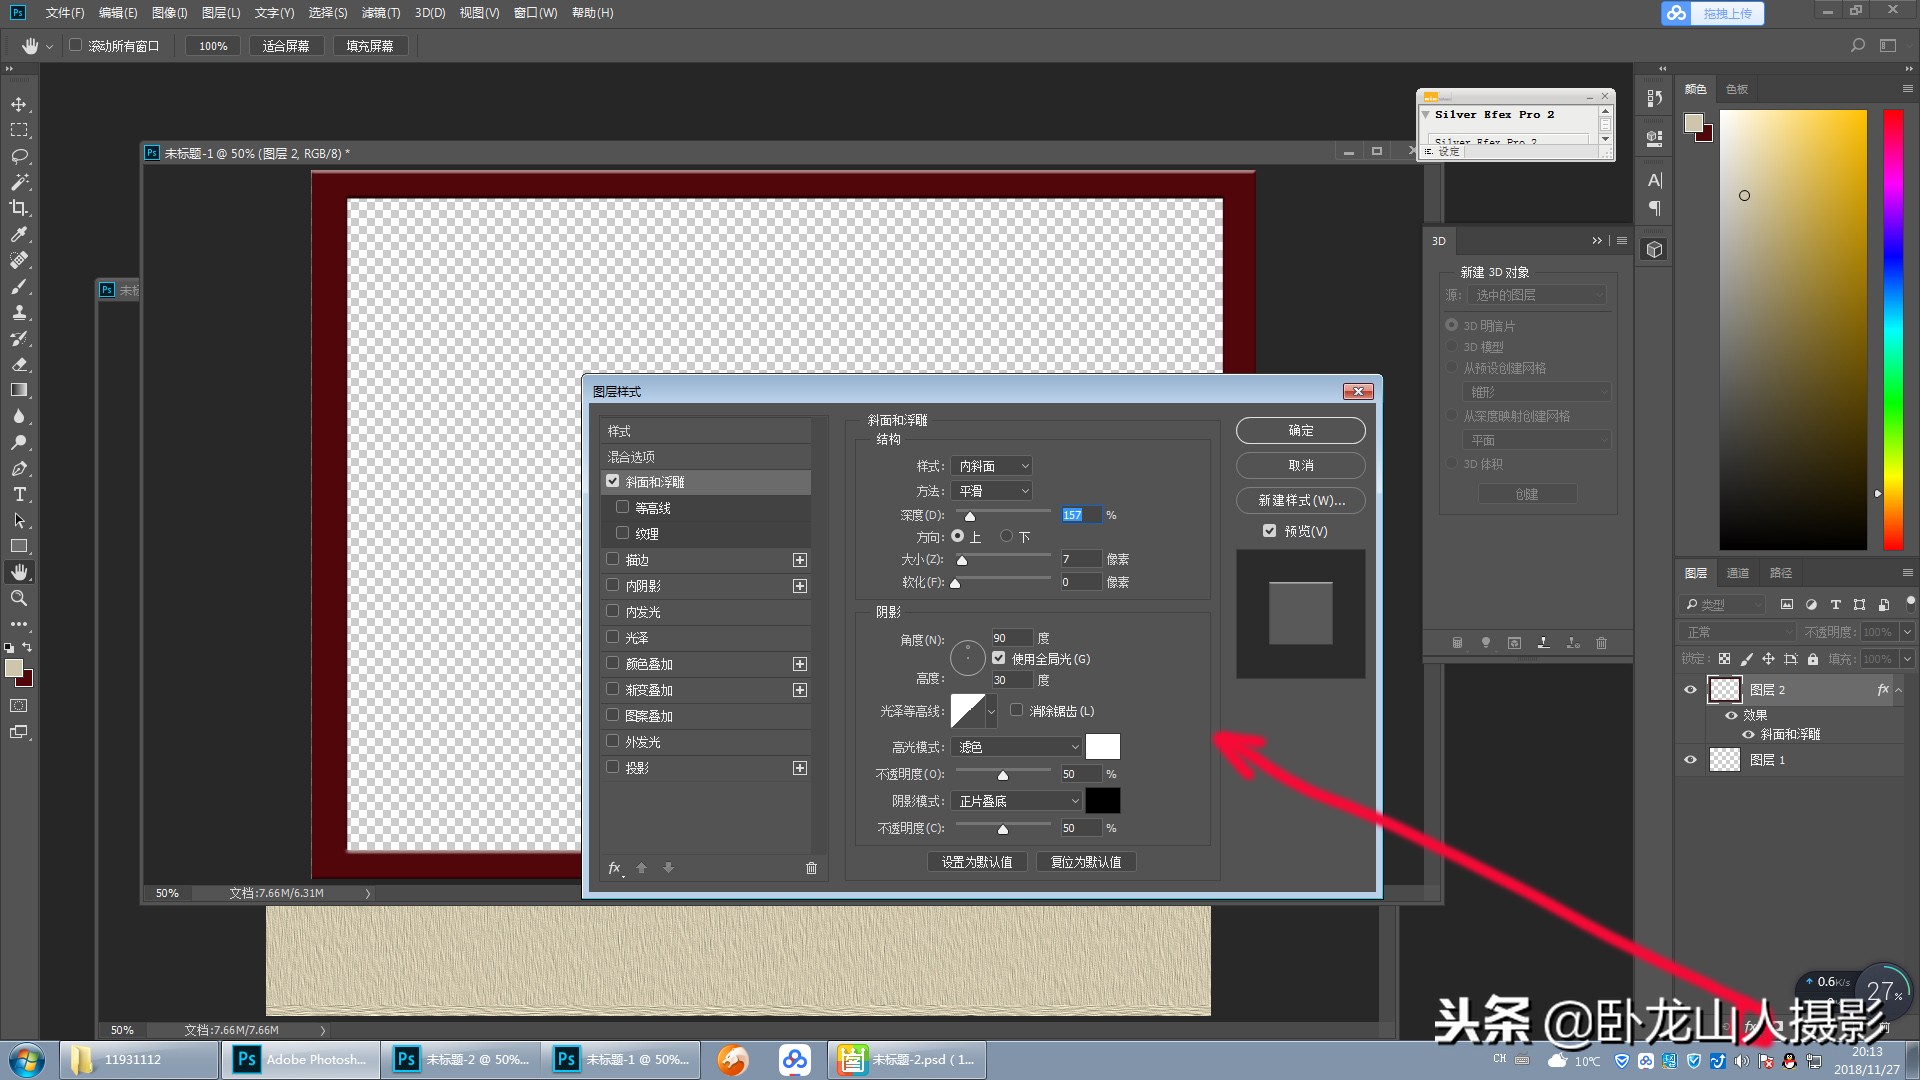Click the 新建样式(W) button
Image resolution: width=1920 pixels, height=1080 pixels.
tap(1299, 500)
